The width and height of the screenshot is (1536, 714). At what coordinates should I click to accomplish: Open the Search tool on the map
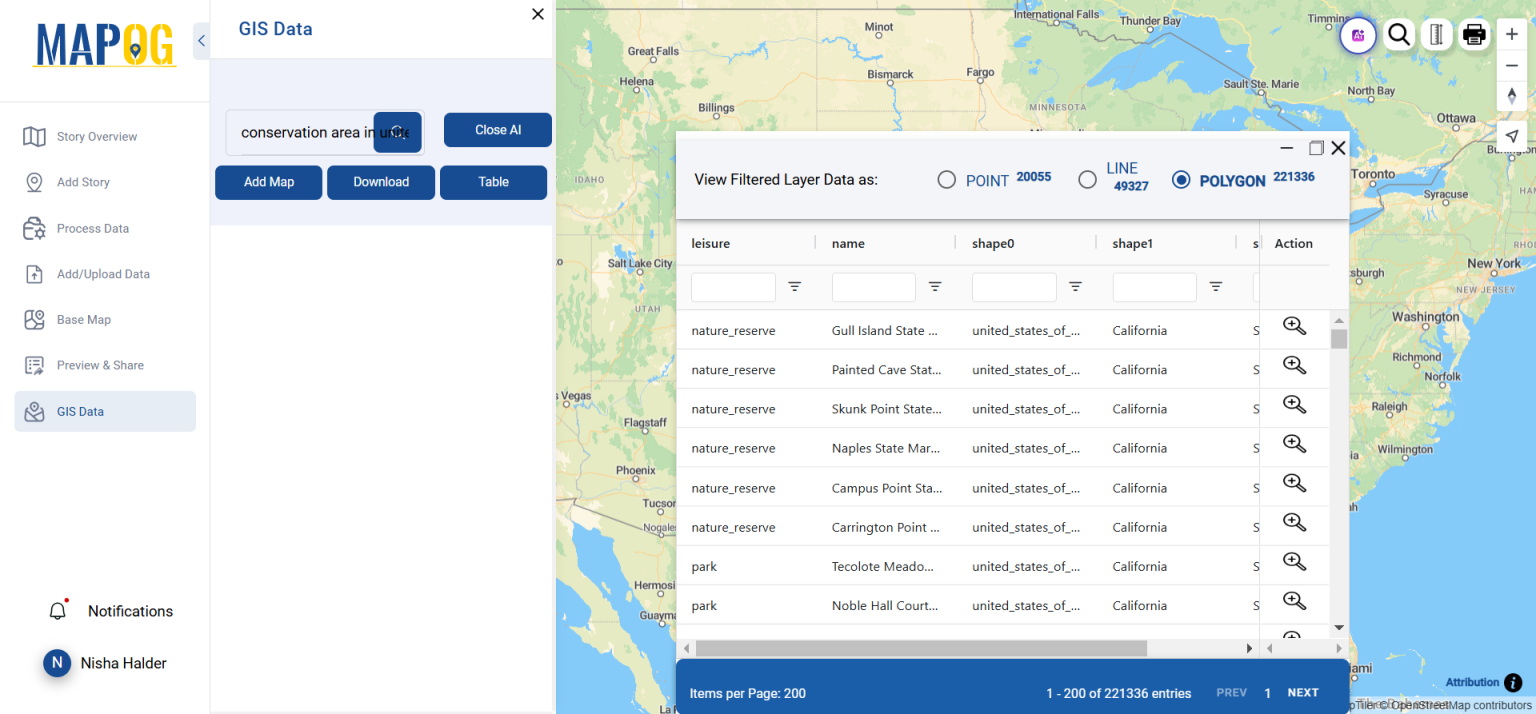click(x=1398, y=35)
